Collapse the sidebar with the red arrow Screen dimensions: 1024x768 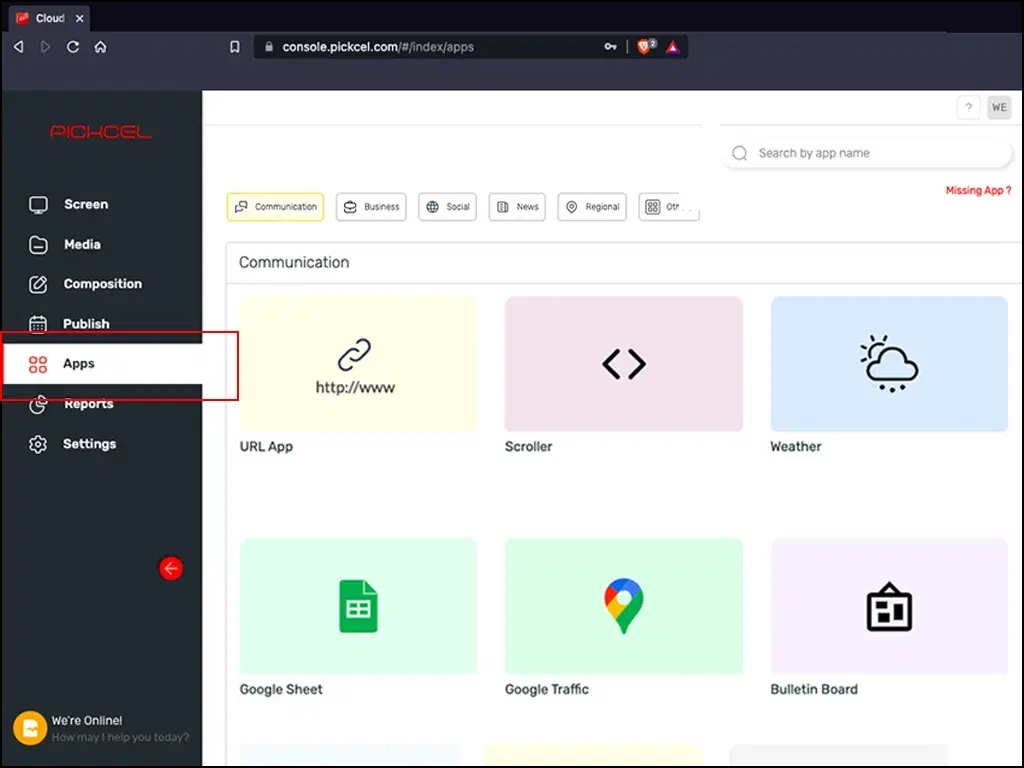171,568
